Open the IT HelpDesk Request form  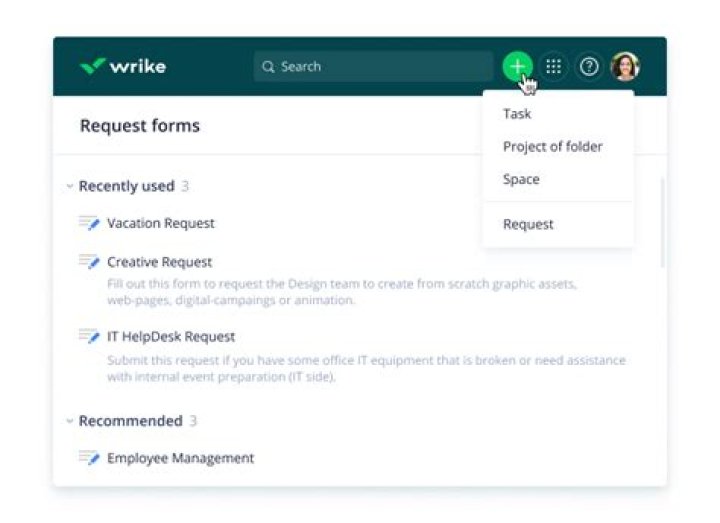coord(171,337)
